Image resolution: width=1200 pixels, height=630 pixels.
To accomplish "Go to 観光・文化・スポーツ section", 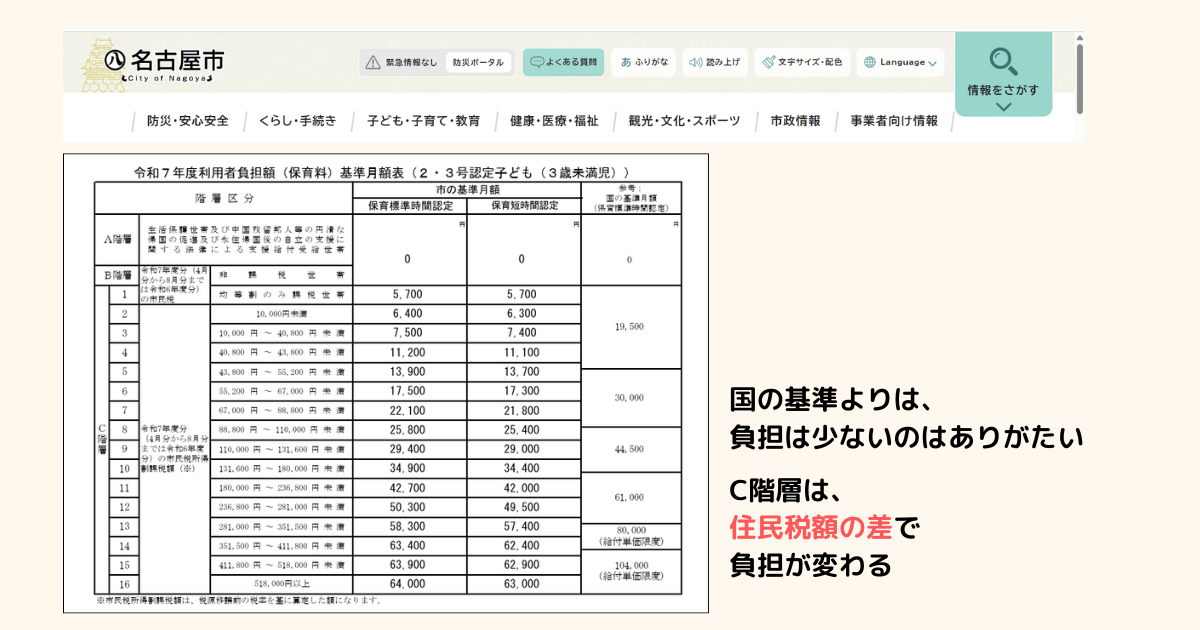I will (x=684, y=121).
